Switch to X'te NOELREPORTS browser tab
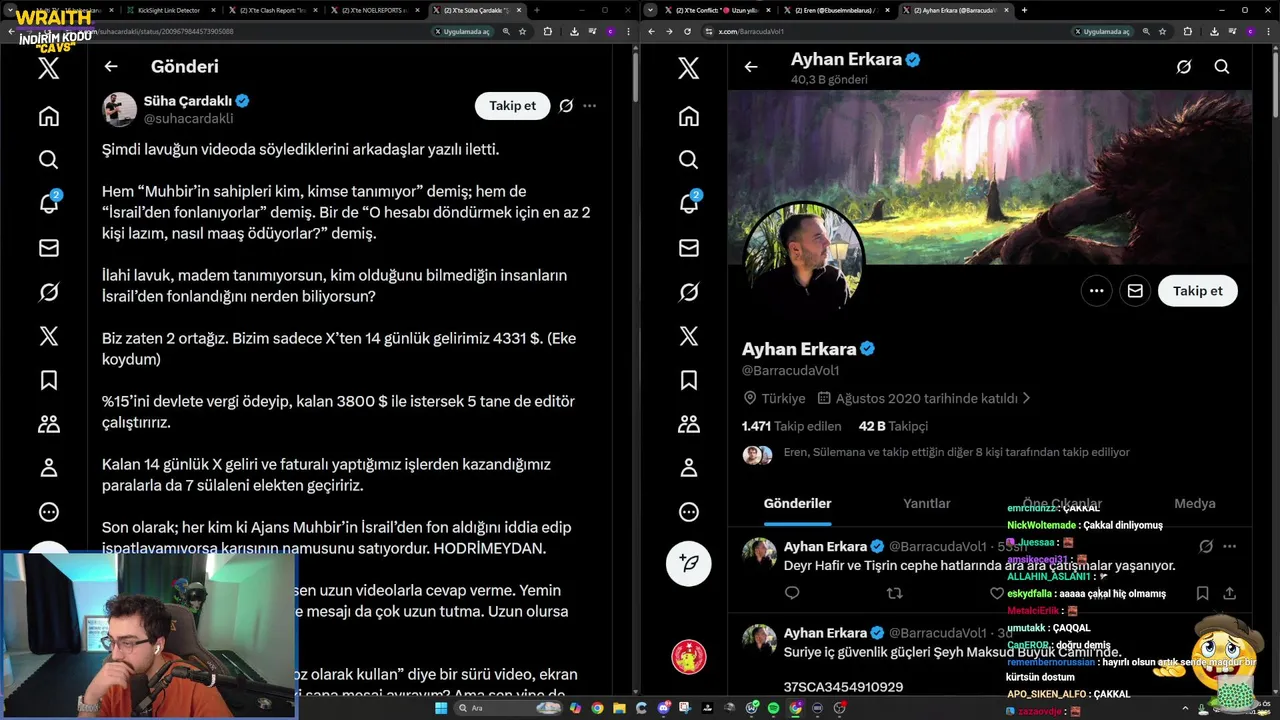The image size is (1280, 720). click(x=378, y=10)
